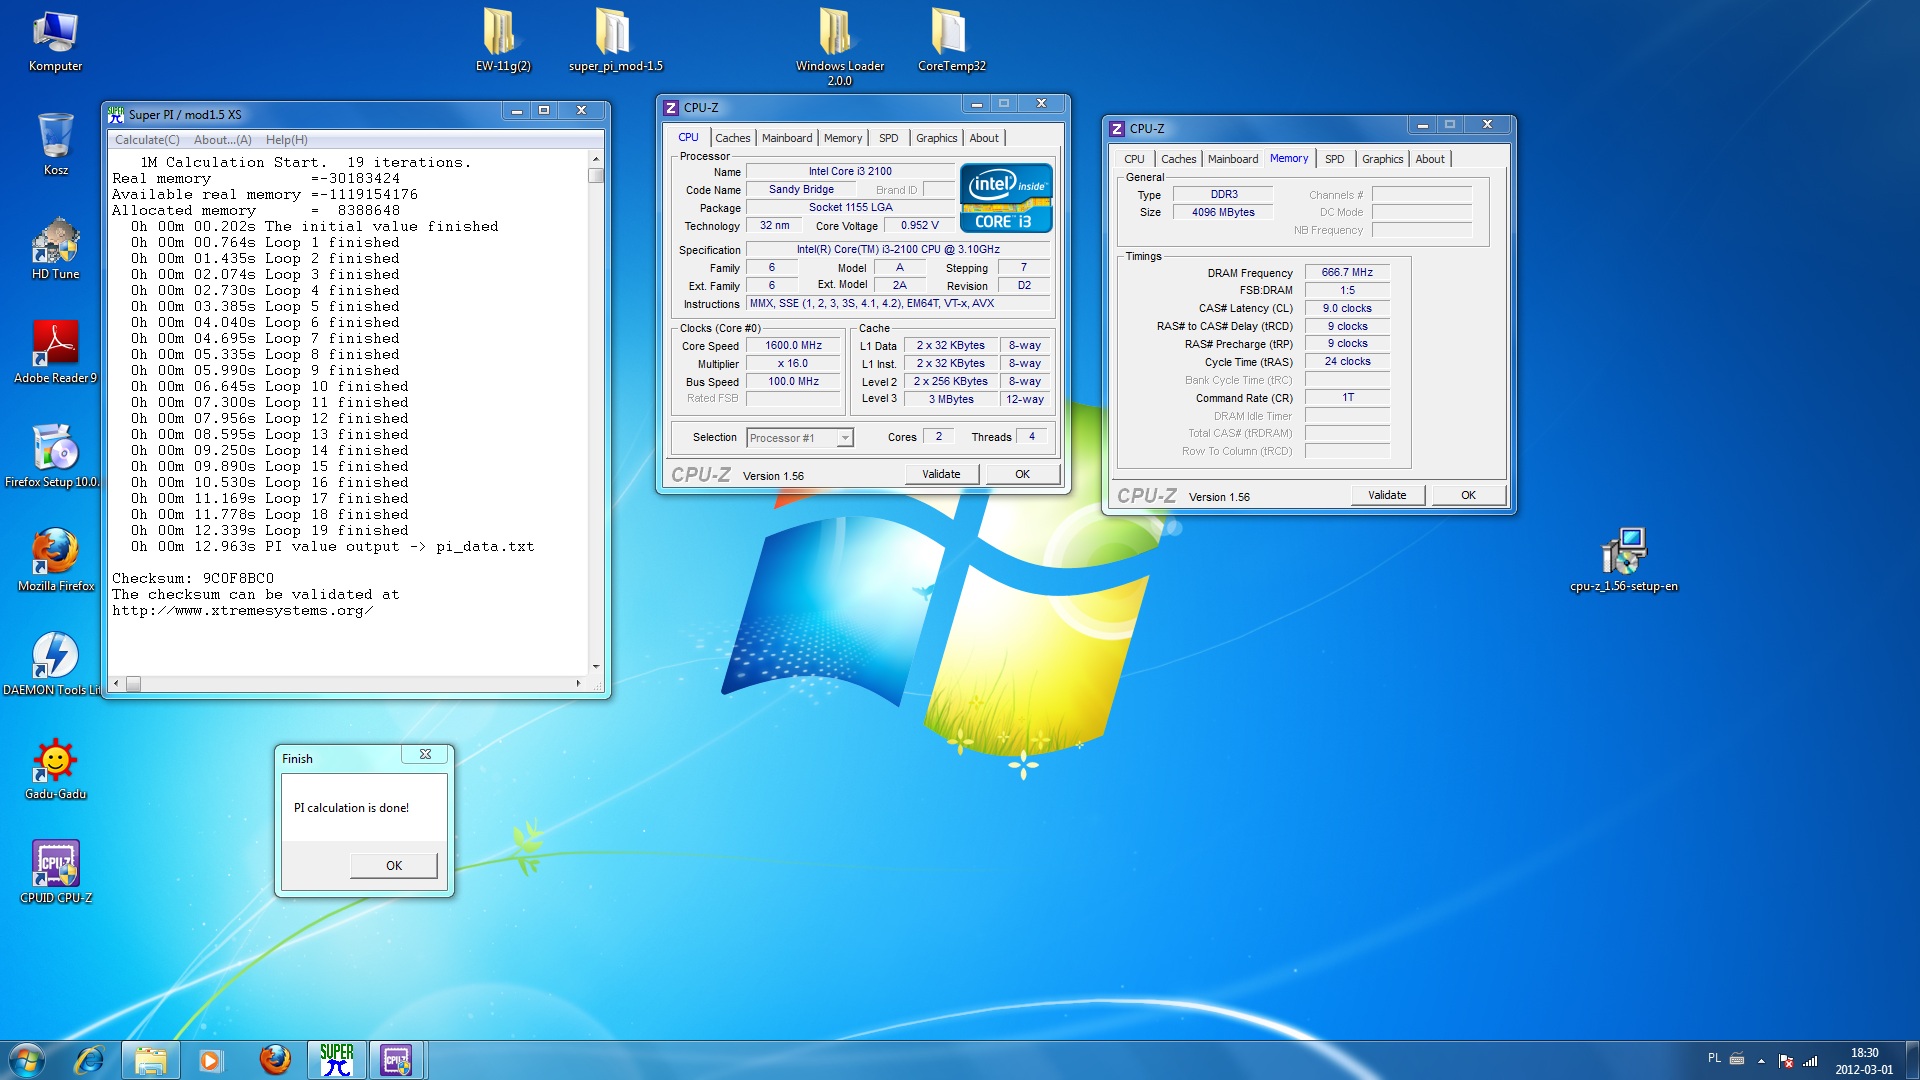Open the Komputer desktop icon

pyautogui.click(x=55, y=42)
